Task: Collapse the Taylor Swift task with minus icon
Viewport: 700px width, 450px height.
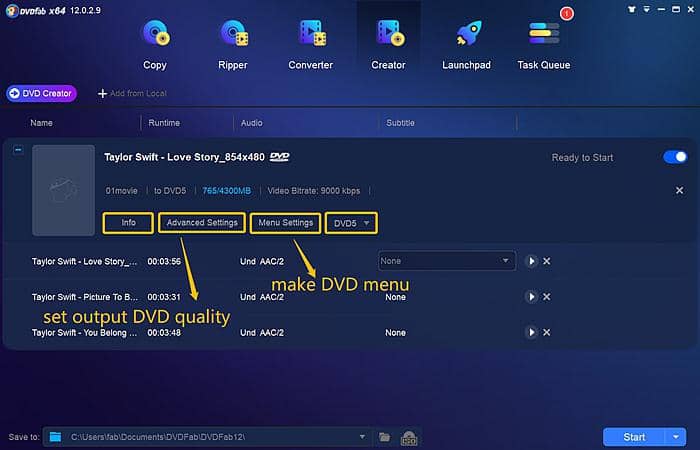Action: click(x=18, y=150)
